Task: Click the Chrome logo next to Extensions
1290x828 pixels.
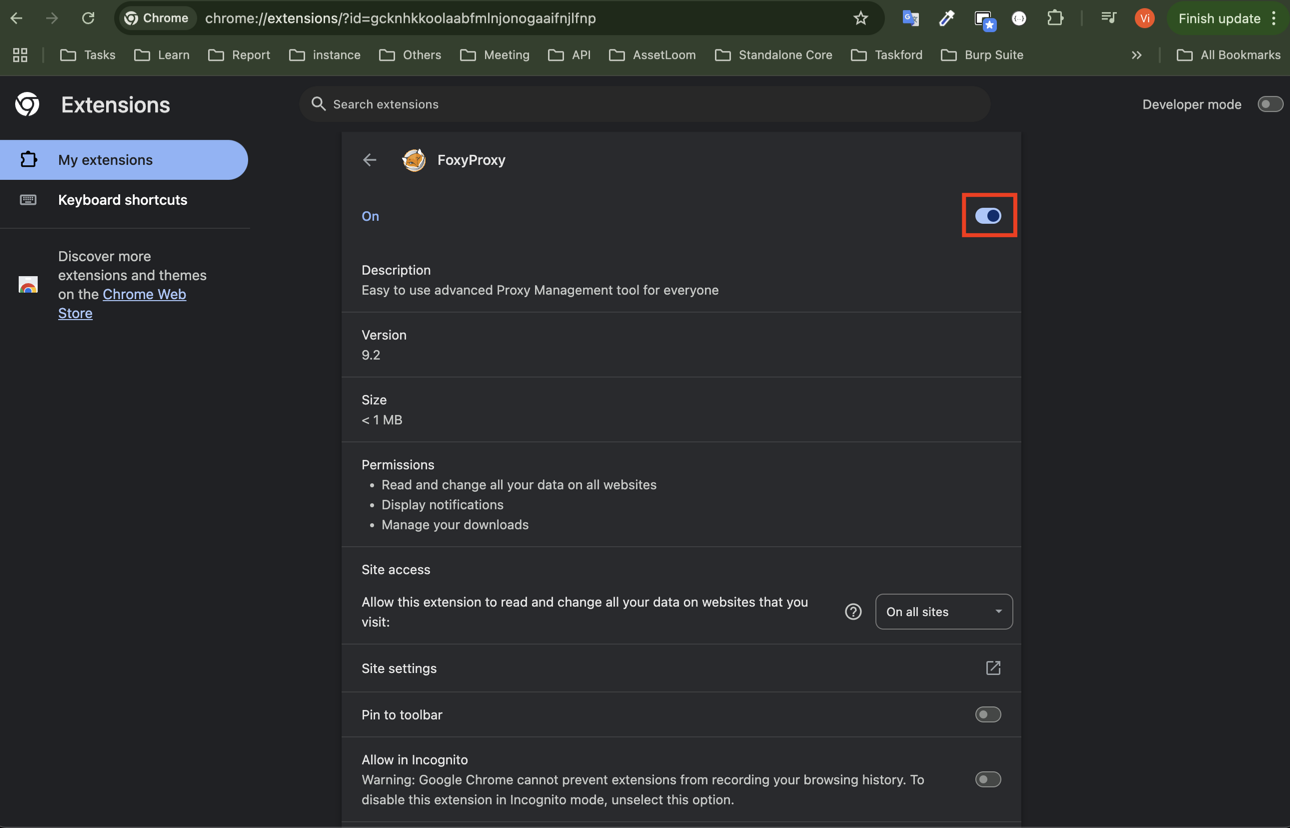Action: [x=27, y=104]
